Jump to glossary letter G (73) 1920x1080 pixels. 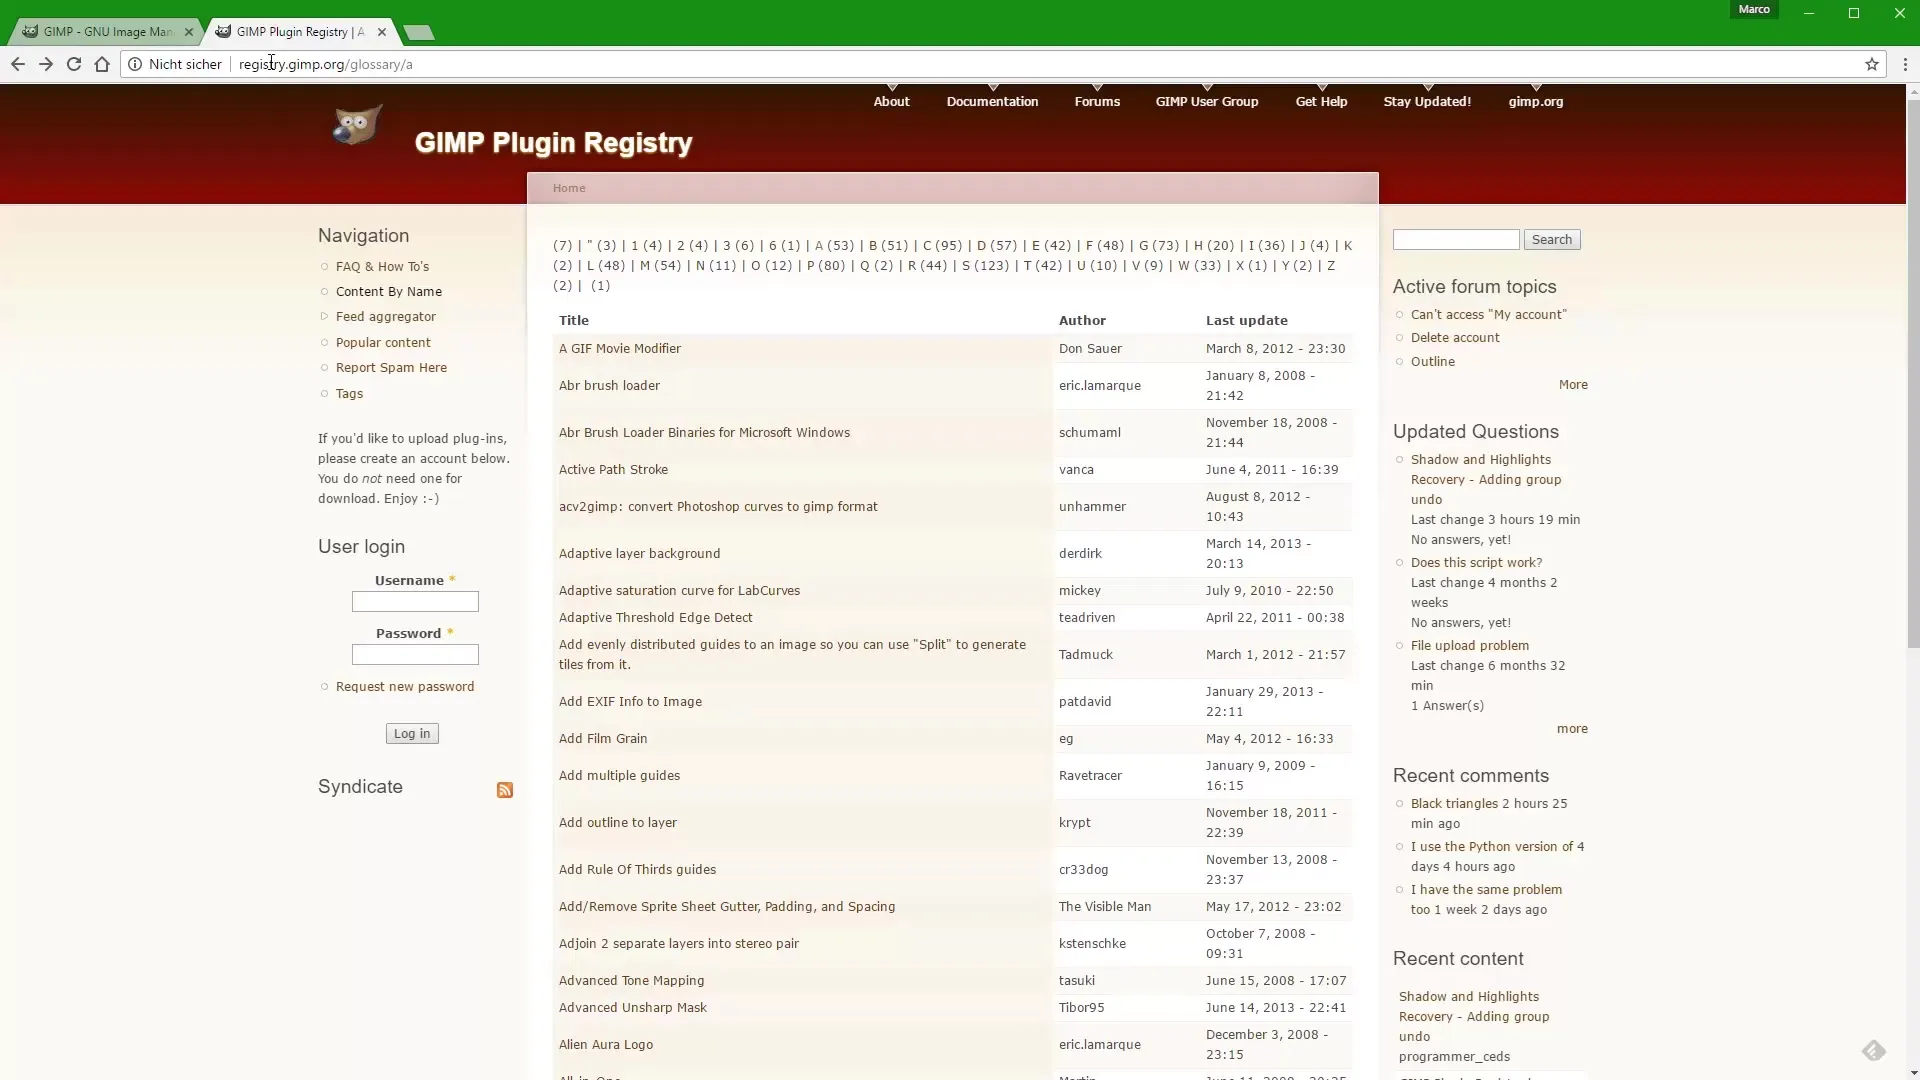pyautogui.click(x=1159, y=245)
